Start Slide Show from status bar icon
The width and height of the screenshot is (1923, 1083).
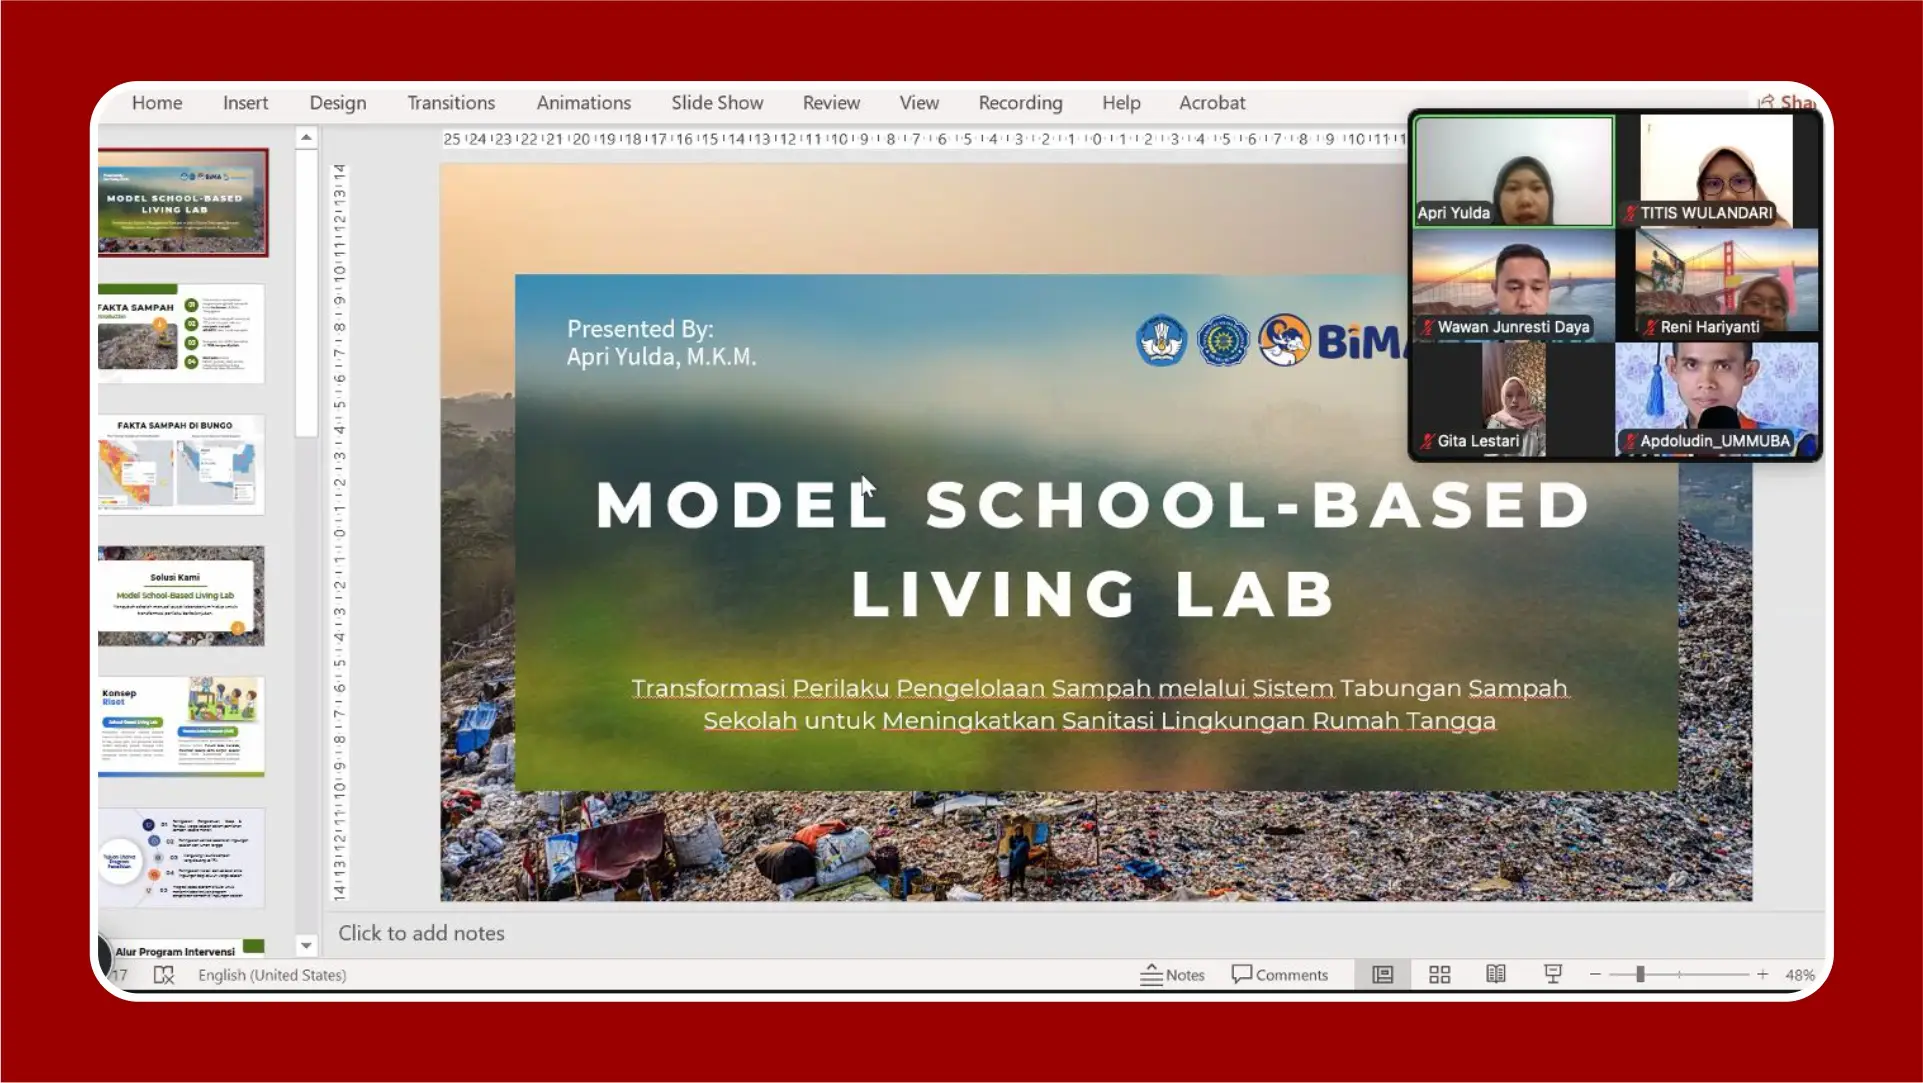1552,975
